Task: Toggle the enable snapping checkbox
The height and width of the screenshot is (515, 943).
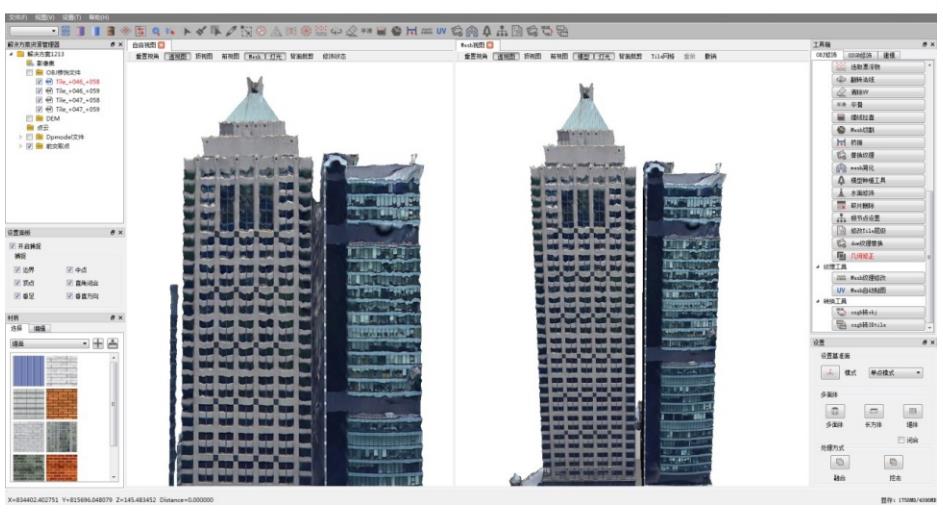Action: point(13,246)
